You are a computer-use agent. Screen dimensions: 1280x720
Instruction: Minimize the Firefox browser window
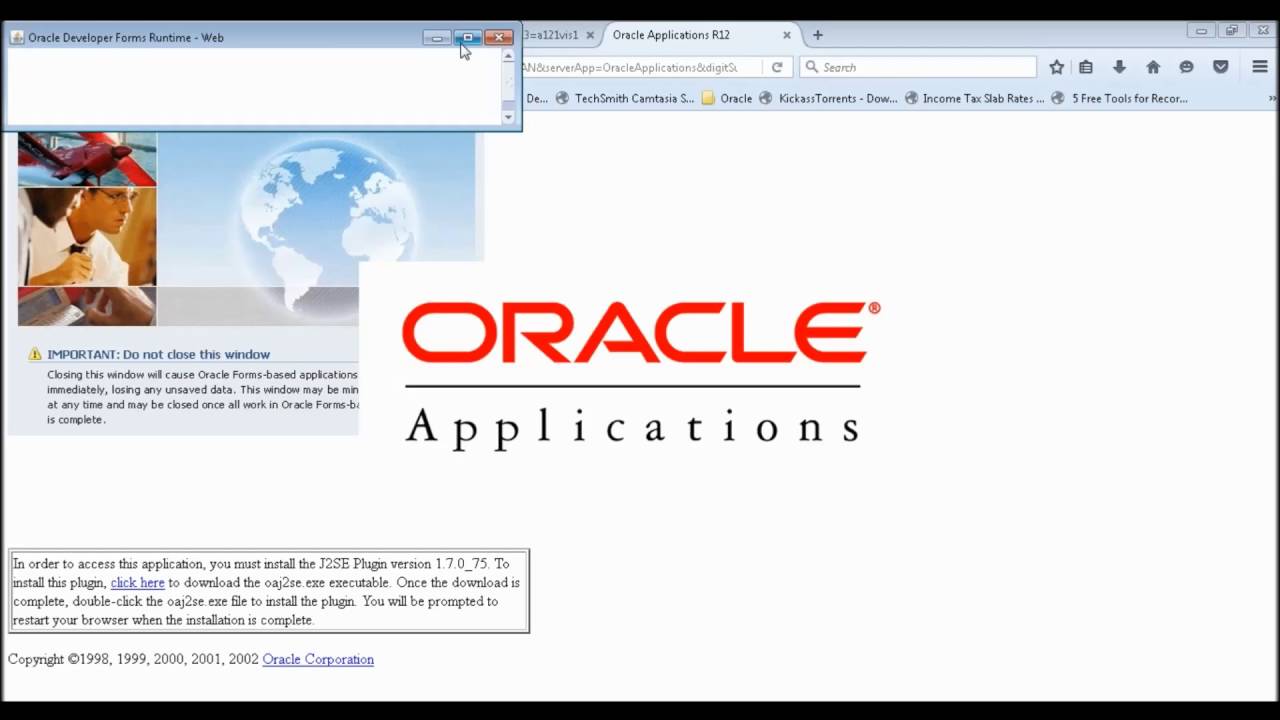[1201, 31]
